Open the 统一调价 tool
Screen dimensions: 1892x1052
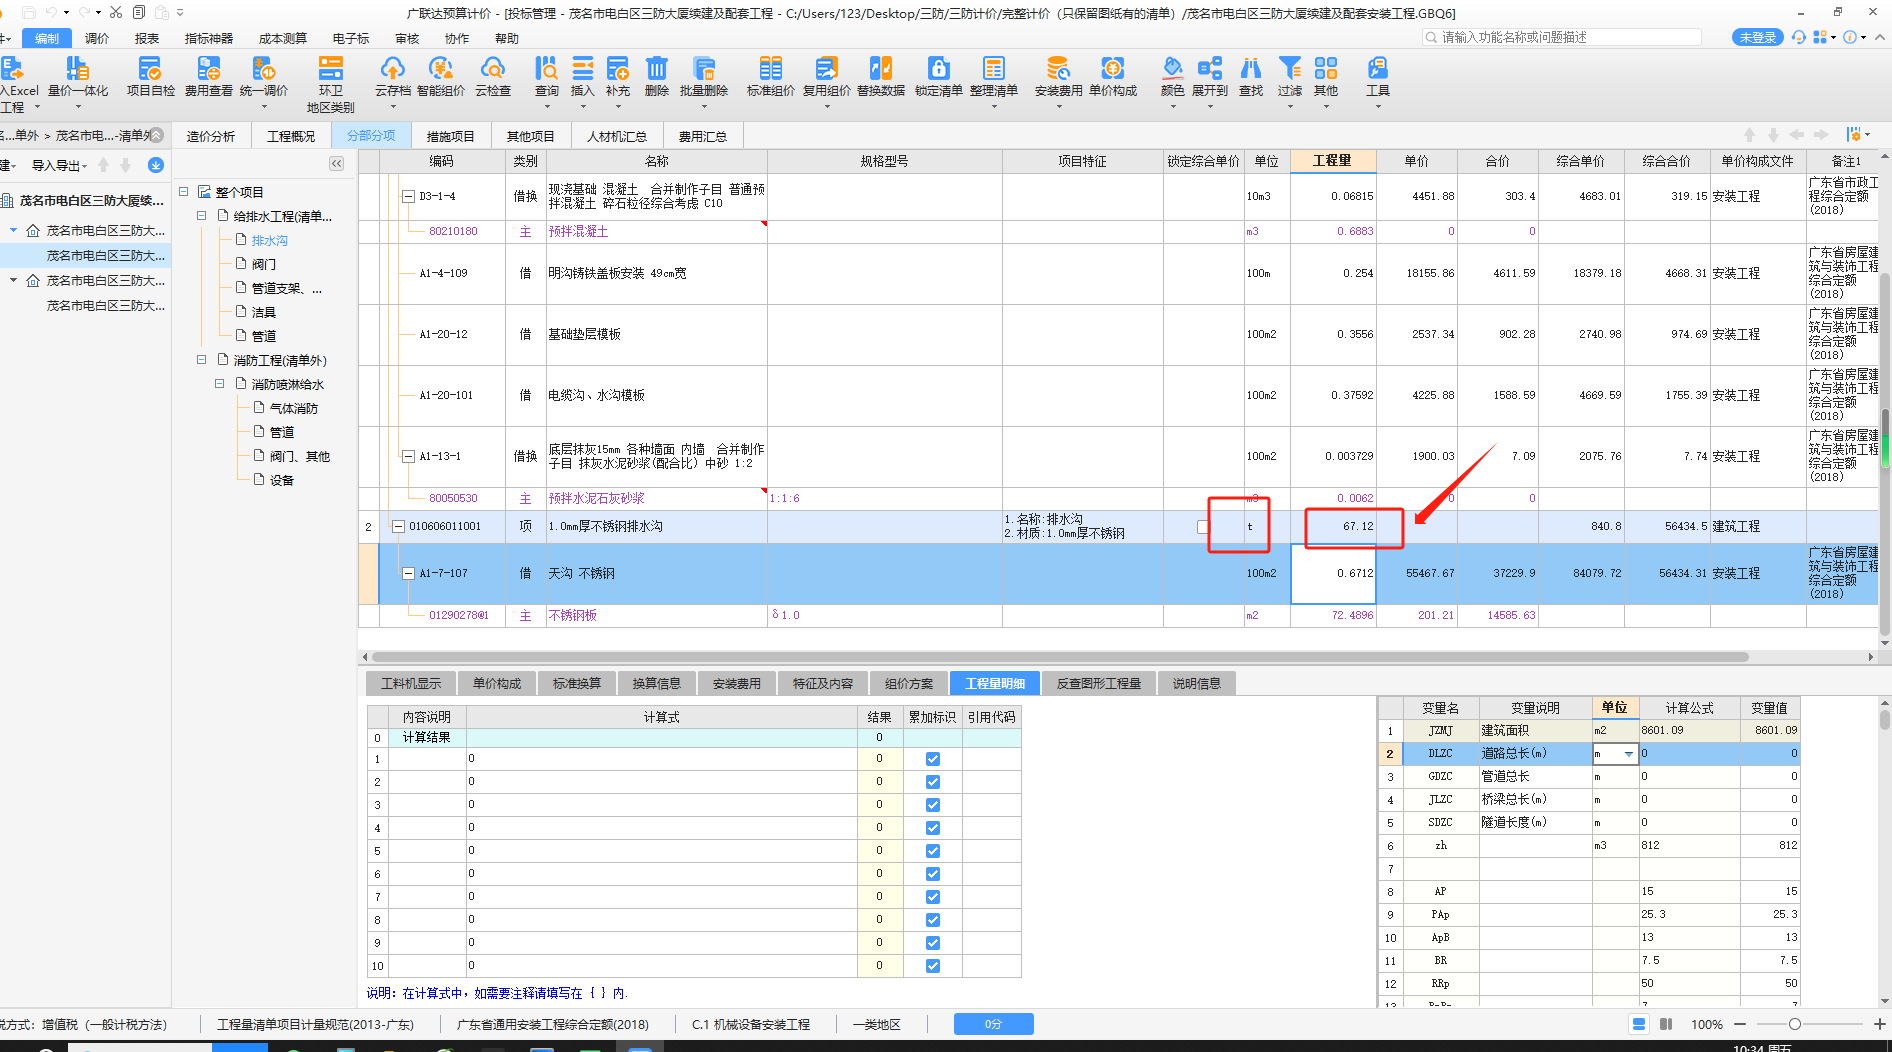tap(263, 76)
